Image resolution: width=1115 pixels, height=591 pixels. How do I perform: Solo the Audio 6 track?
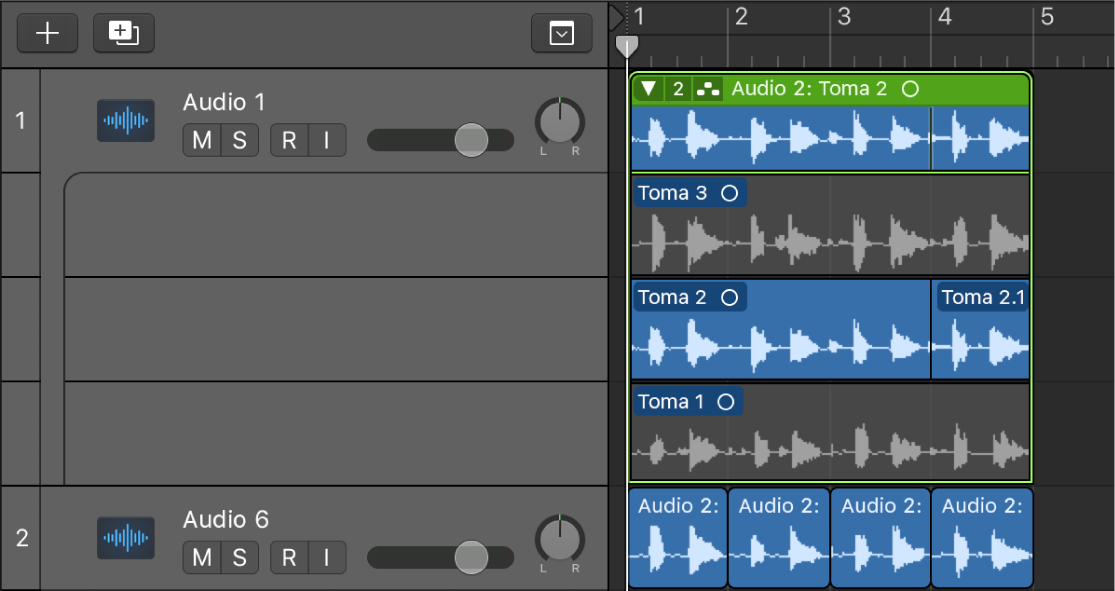point(240,557)
